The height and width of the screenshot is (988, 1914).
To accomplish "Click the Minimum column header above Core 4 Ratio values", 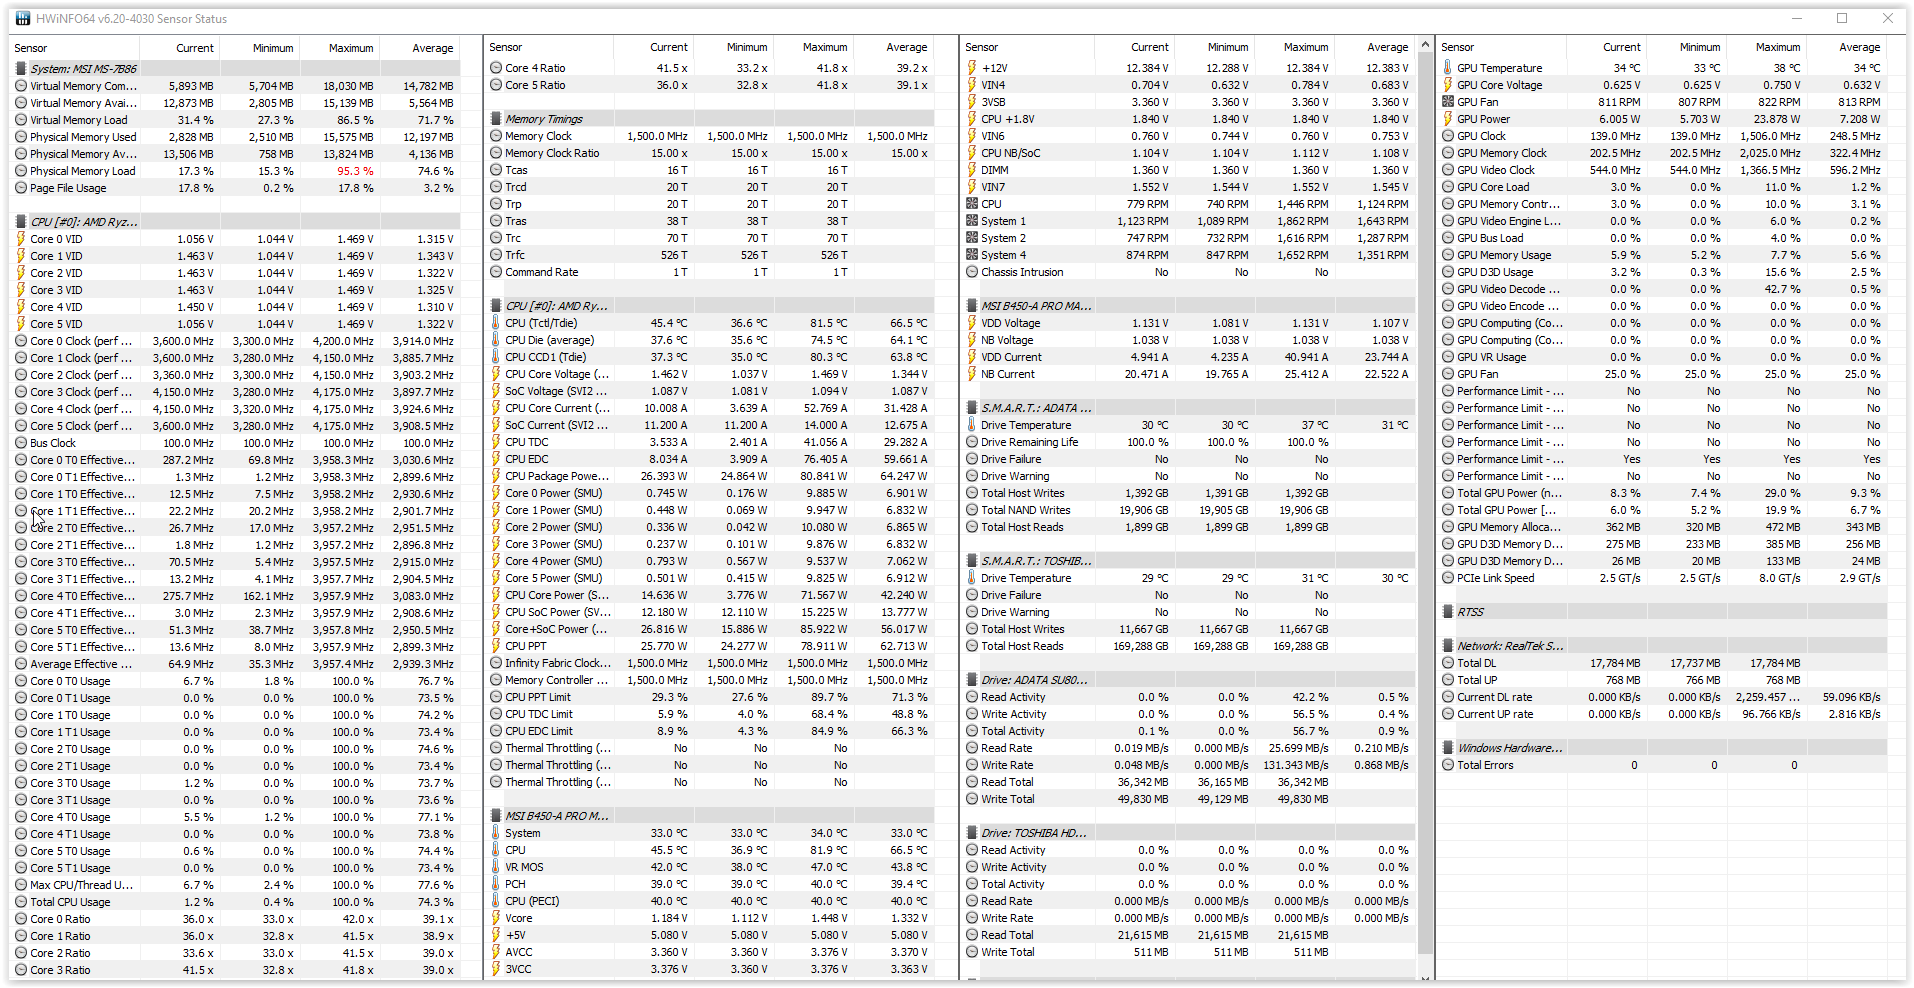I will (x=734, y=47).
